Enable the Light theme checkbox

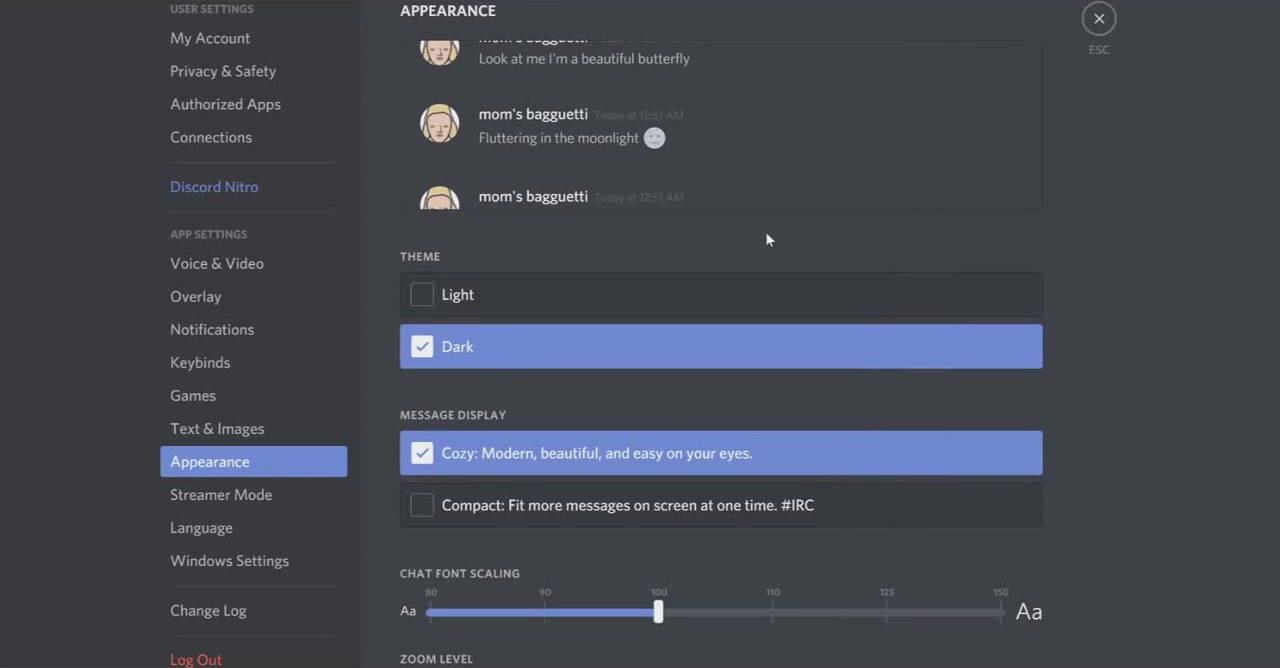(x=422, y=294)
